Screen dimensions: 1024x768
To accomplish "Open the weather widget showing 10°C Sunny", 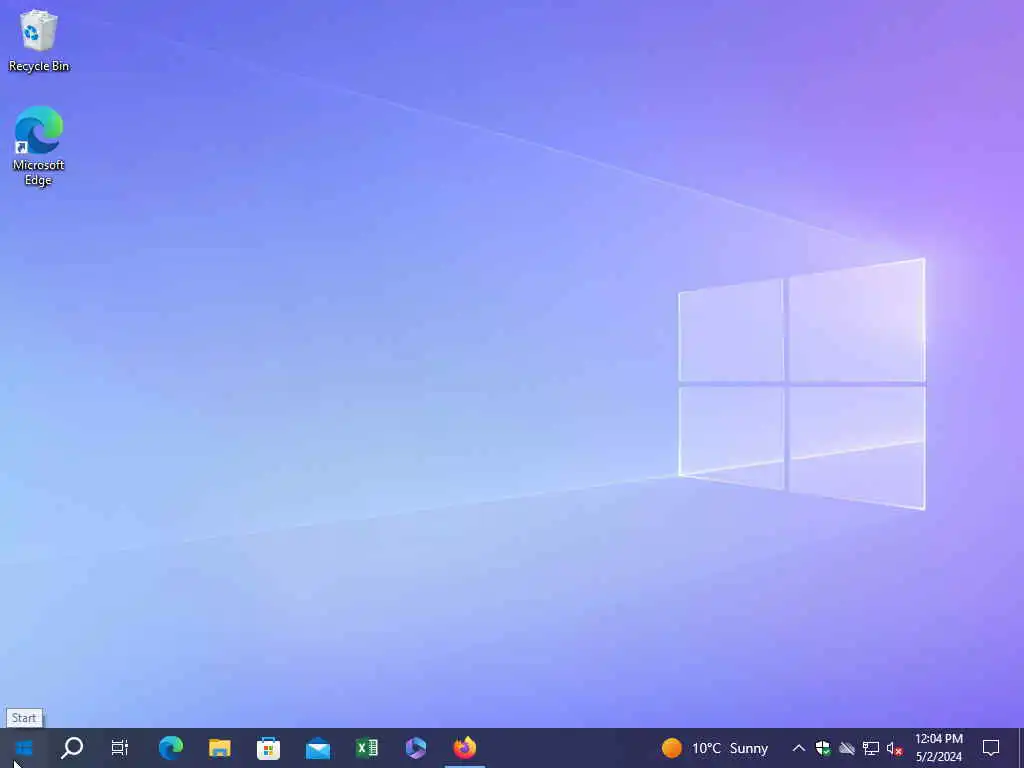I will tap(714, 748).
